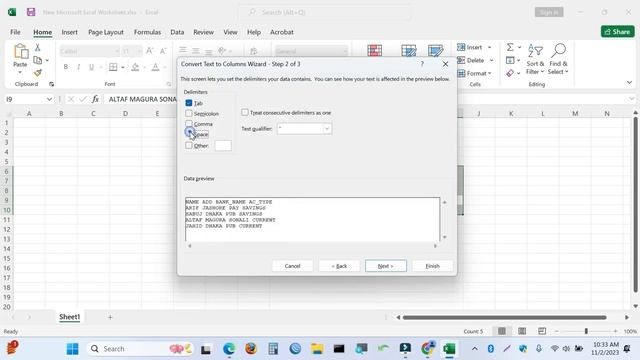640x360 pixels.
Task: Switch to Page Layout view in status bar
Action: 522,331
